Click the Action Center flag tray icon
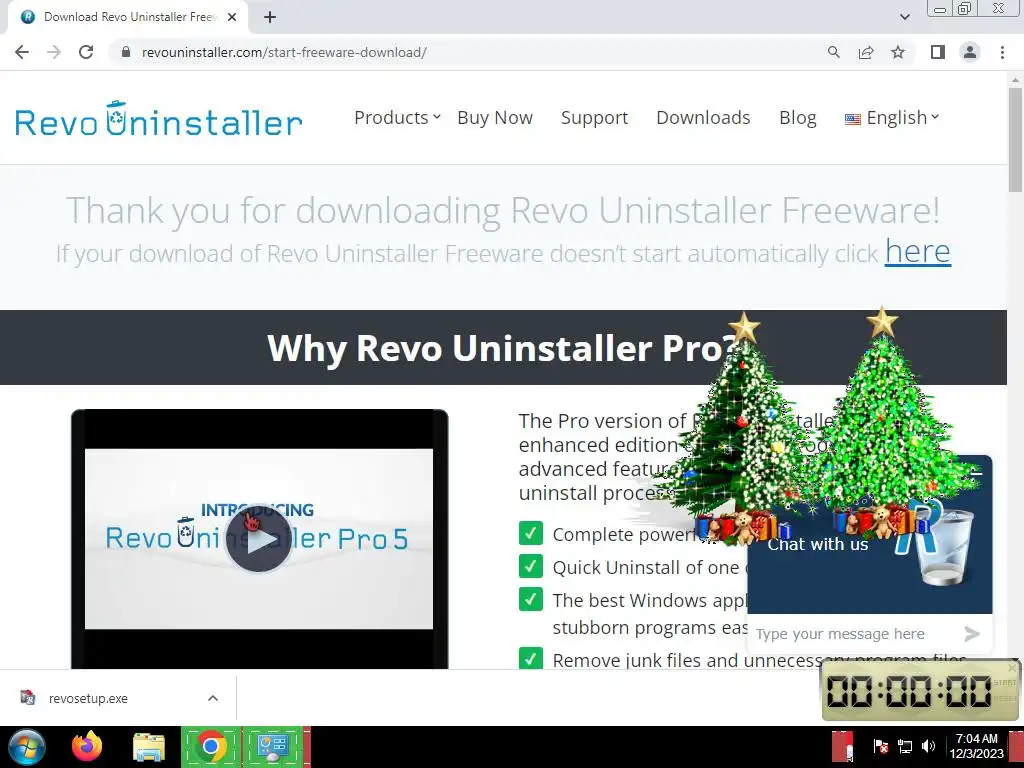Screen dimensions: 1024x768 [x=880, y=746]
